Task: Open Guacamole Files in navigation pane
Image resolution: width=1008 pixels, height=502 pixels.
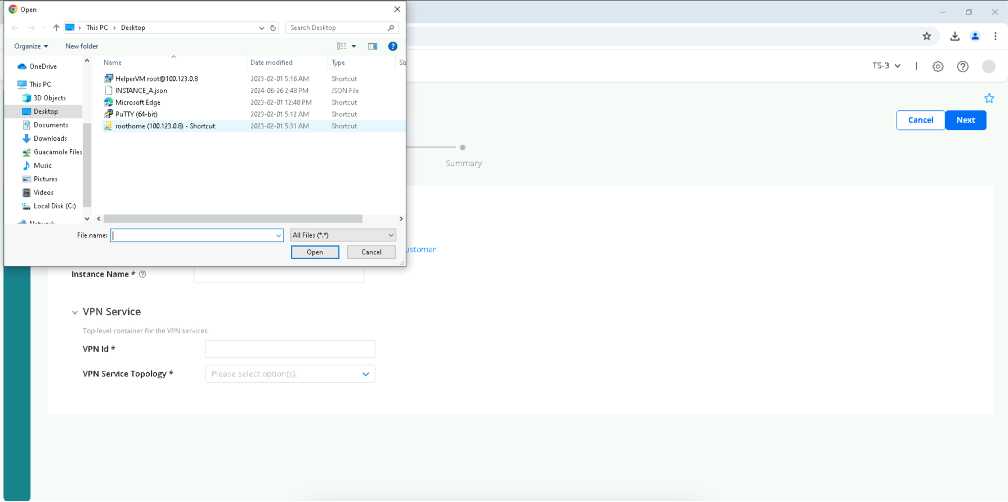Action: pos(57,152)
